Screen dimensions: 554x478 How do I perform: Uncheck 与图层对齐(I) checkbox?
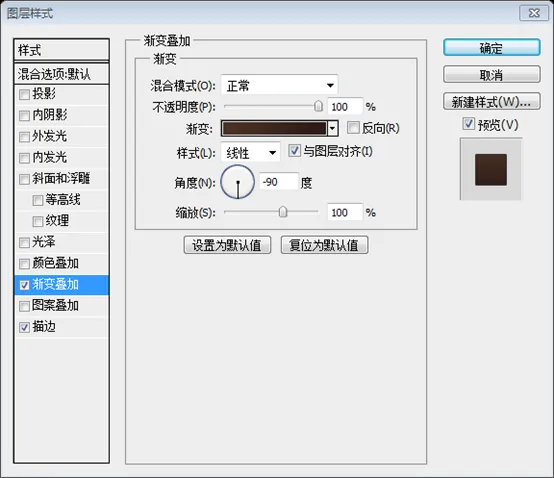[x=294, y=151]
